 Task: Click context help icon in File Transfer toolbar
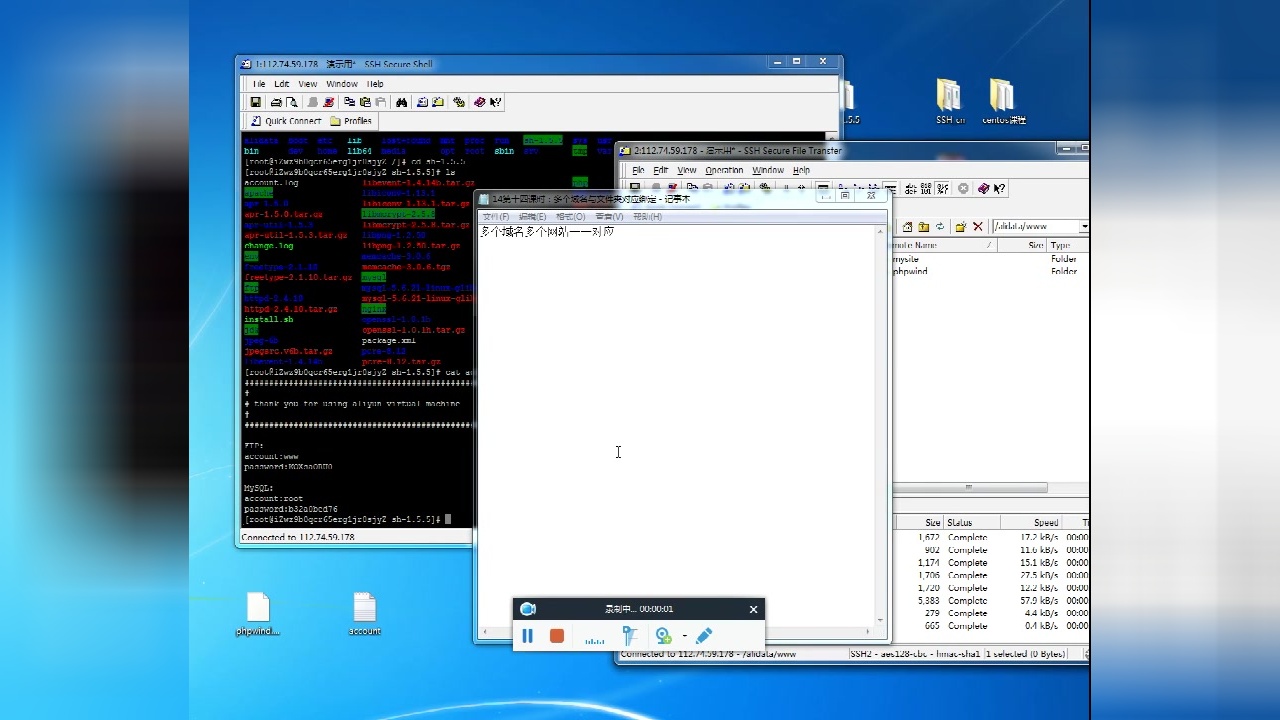1000,188
